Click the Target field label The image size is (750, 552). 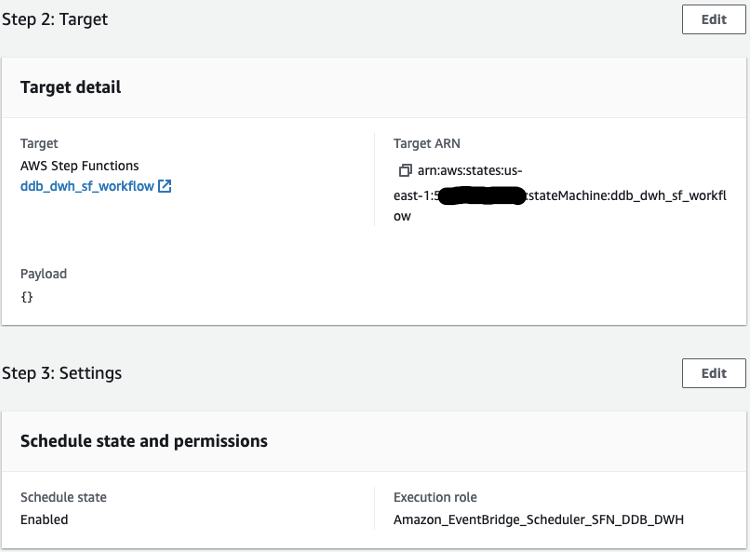click(39, 144)
